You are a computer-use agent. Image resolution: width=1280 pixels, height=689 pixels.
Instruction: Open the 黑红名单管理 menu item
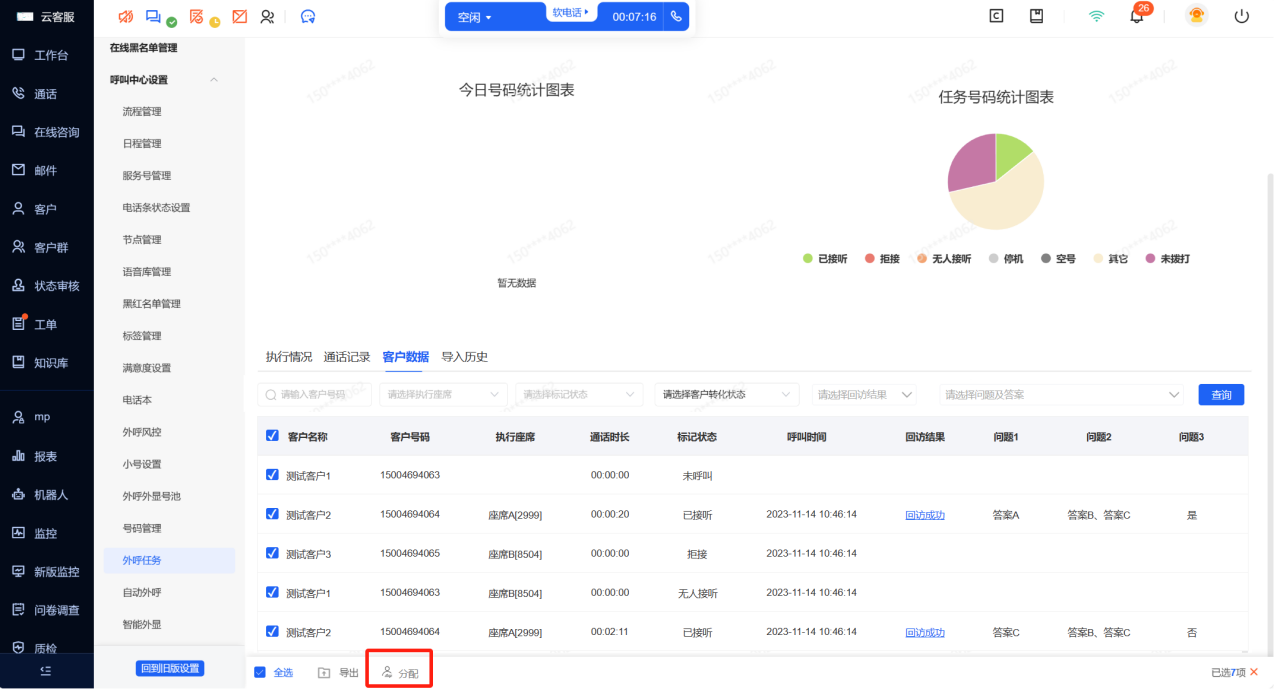click(152, 304)
